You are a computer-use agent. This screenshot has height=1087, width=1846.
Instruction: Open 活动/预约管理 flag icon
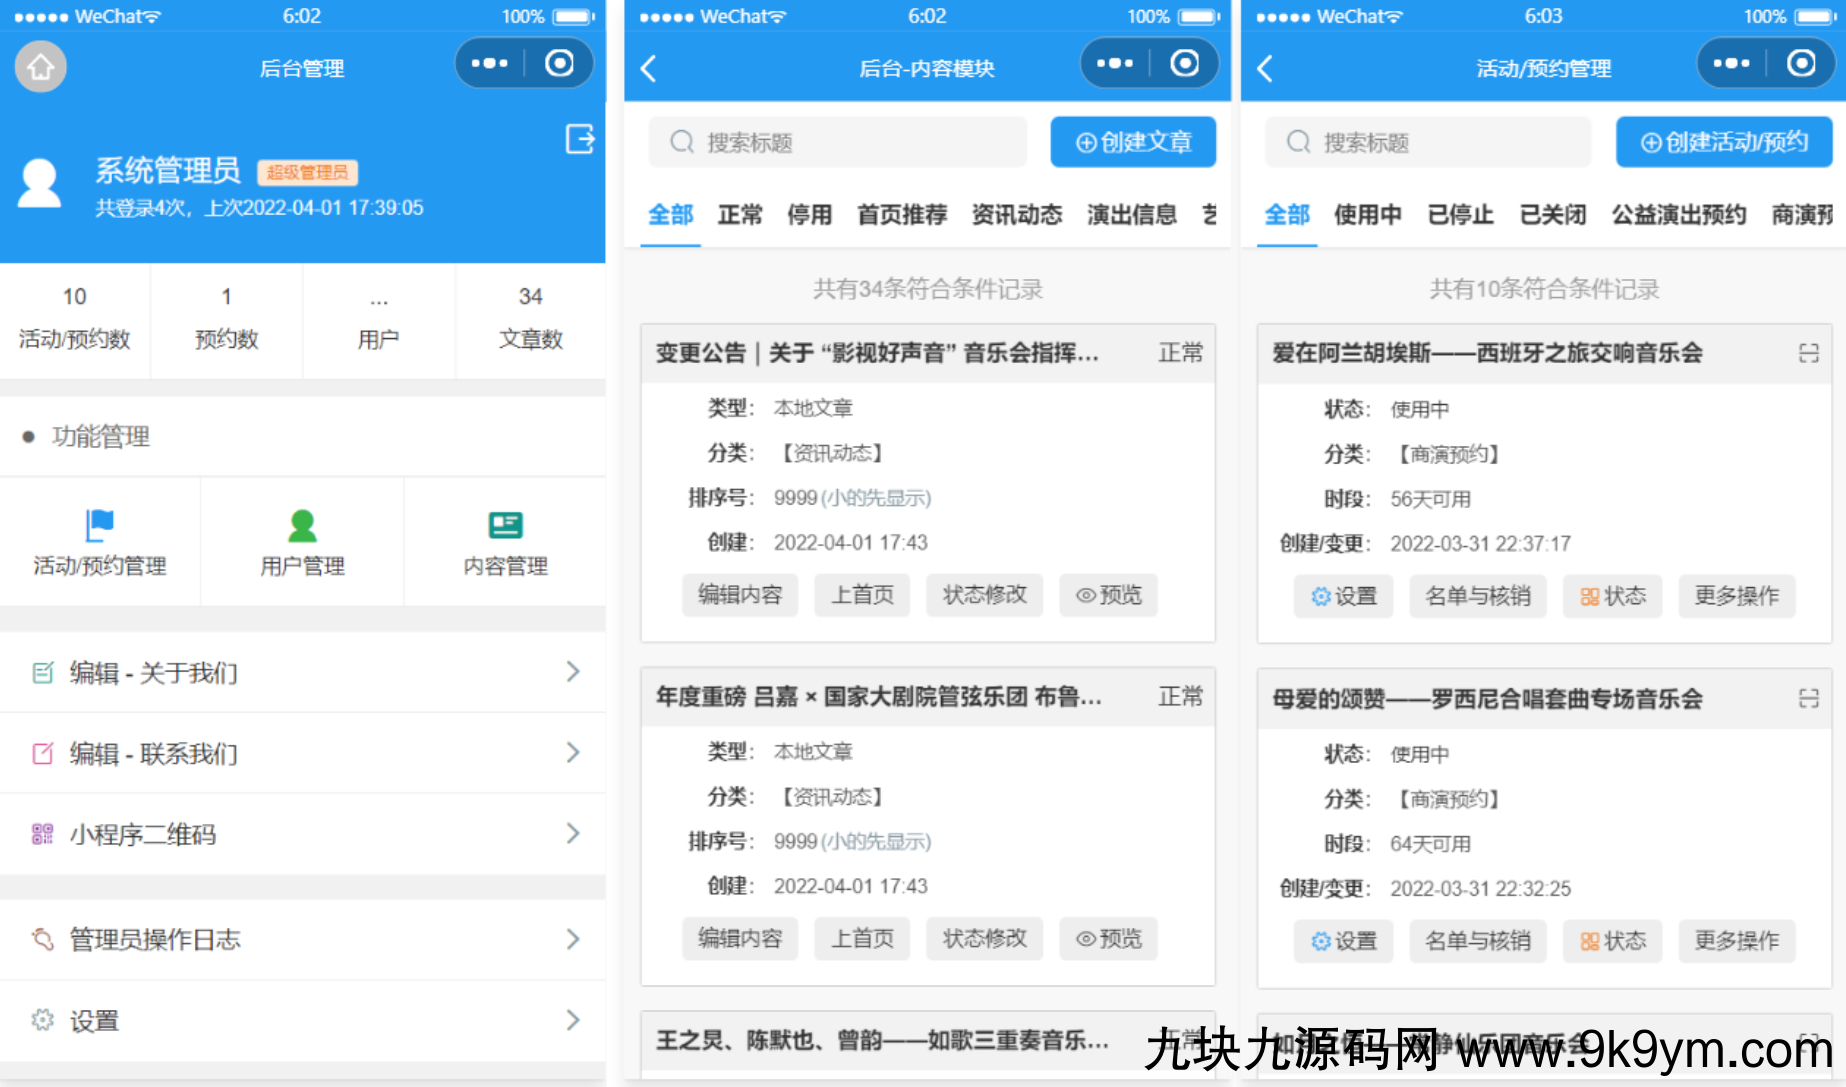[x=100, y=525]
